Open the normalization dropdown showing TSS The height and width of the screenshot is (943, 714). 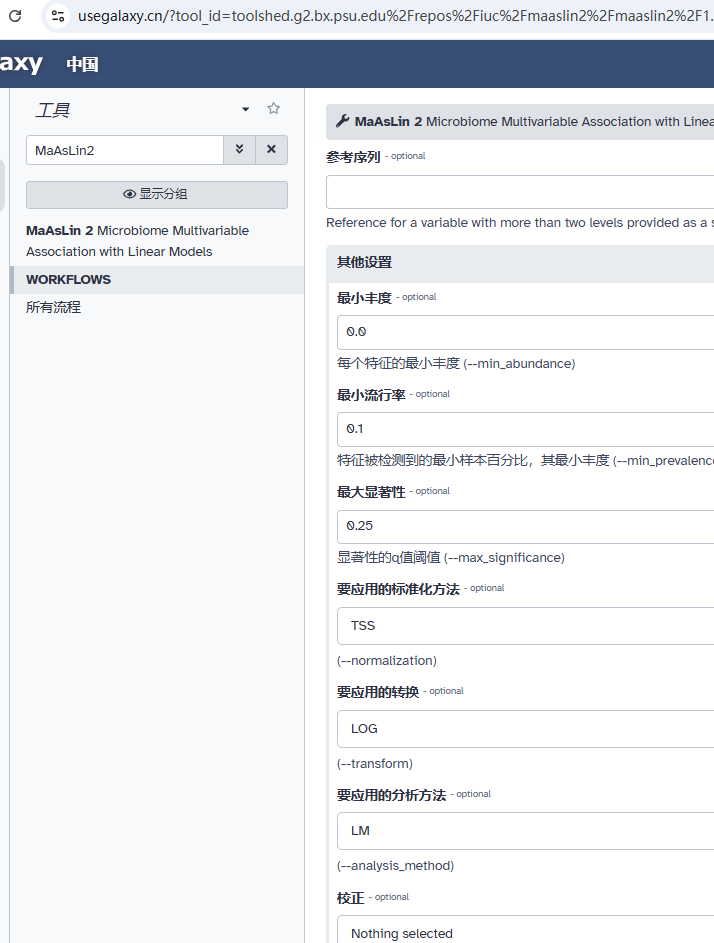pyautogui.click(x=526, y=625)
